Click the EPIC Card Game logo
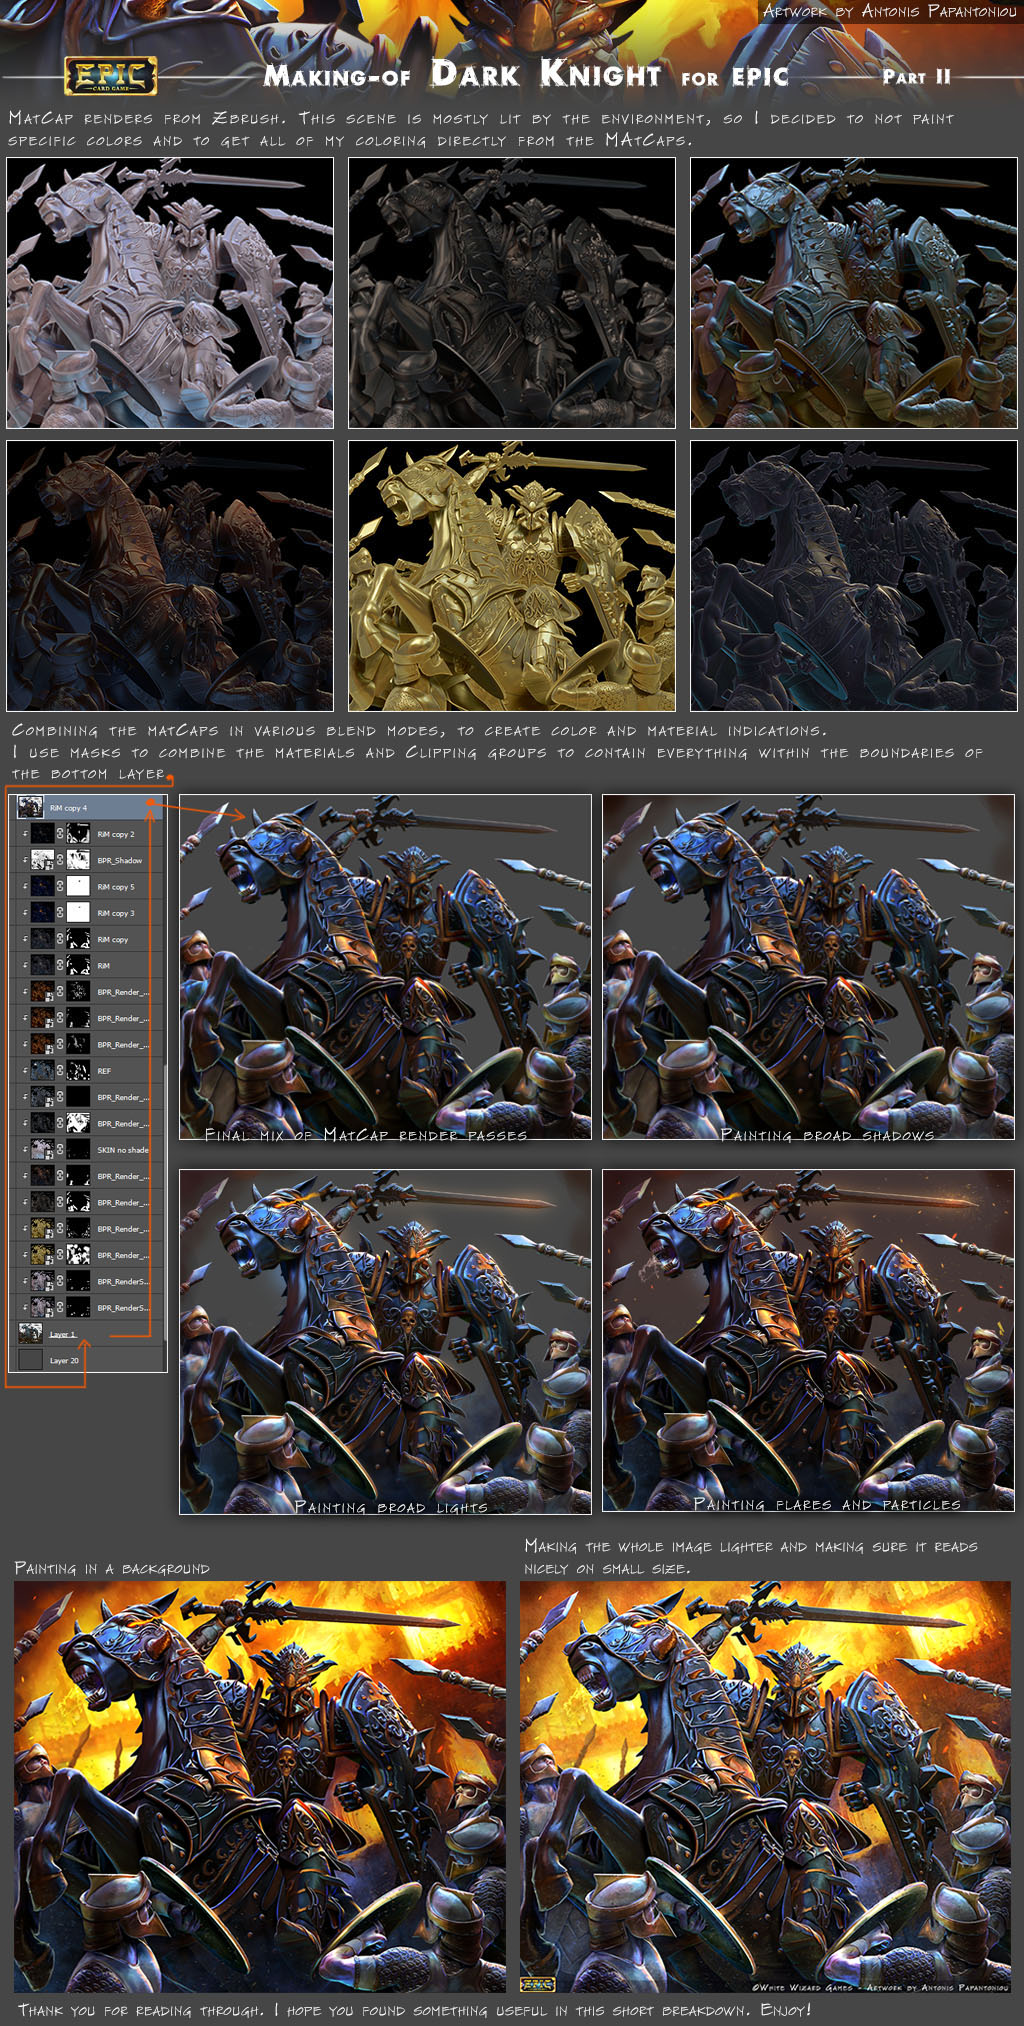 coord(110,76)
